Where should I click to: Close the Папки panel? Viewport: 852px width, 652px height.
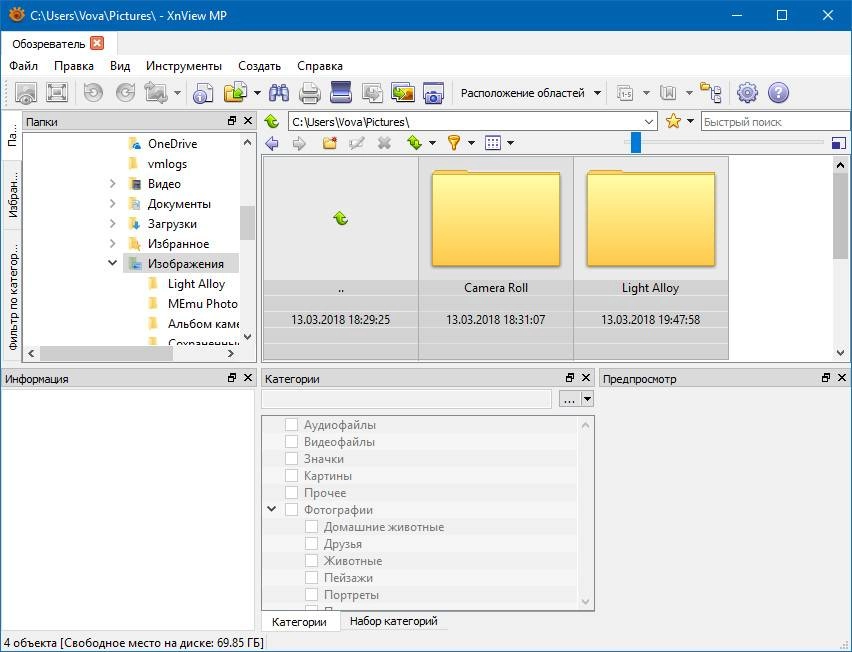248,121
